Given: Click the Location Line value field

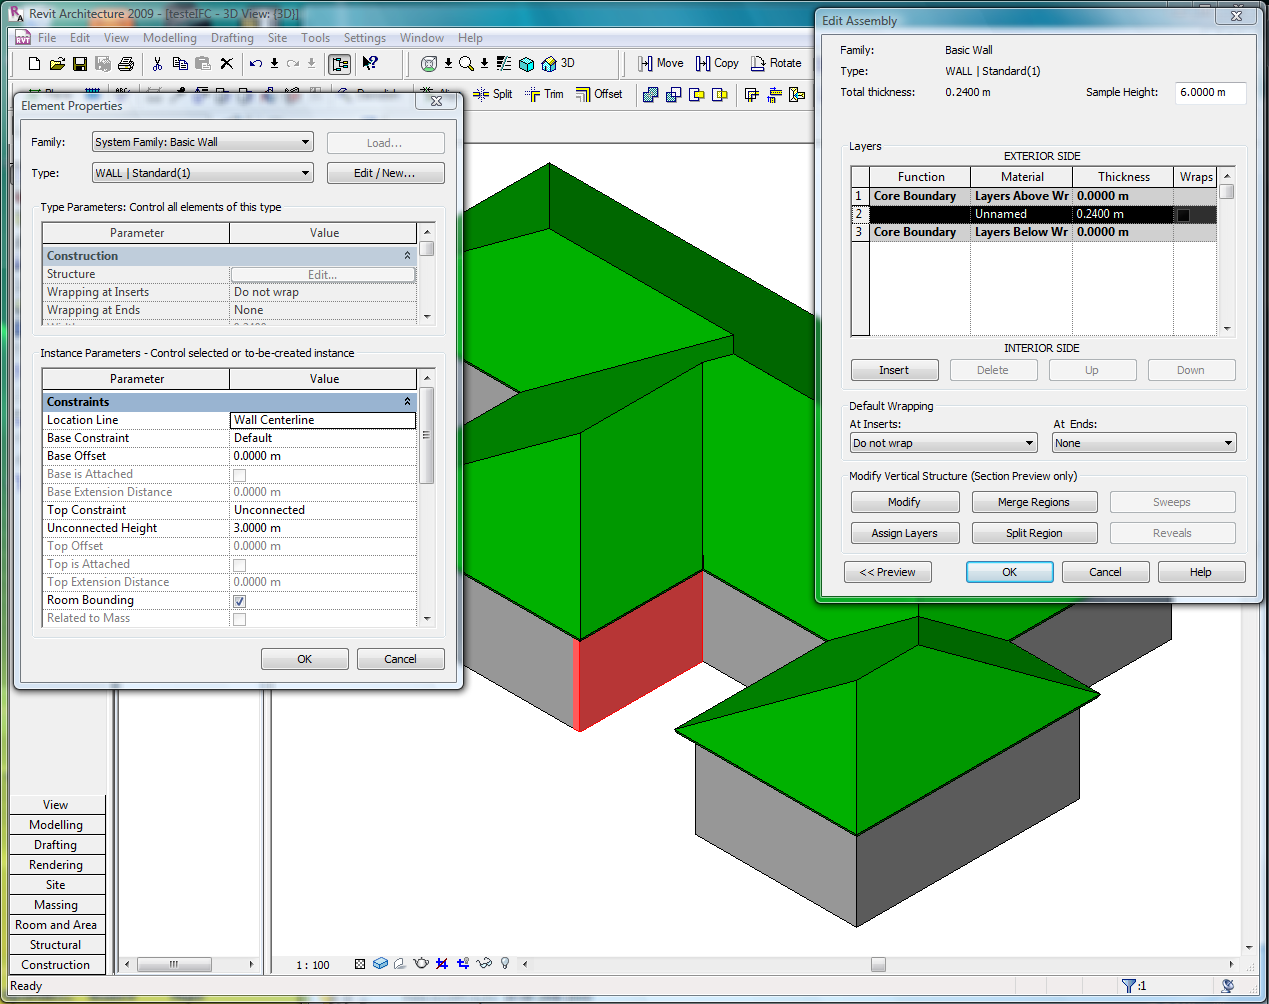Looking at the screenshot, I should click(323, 420).
